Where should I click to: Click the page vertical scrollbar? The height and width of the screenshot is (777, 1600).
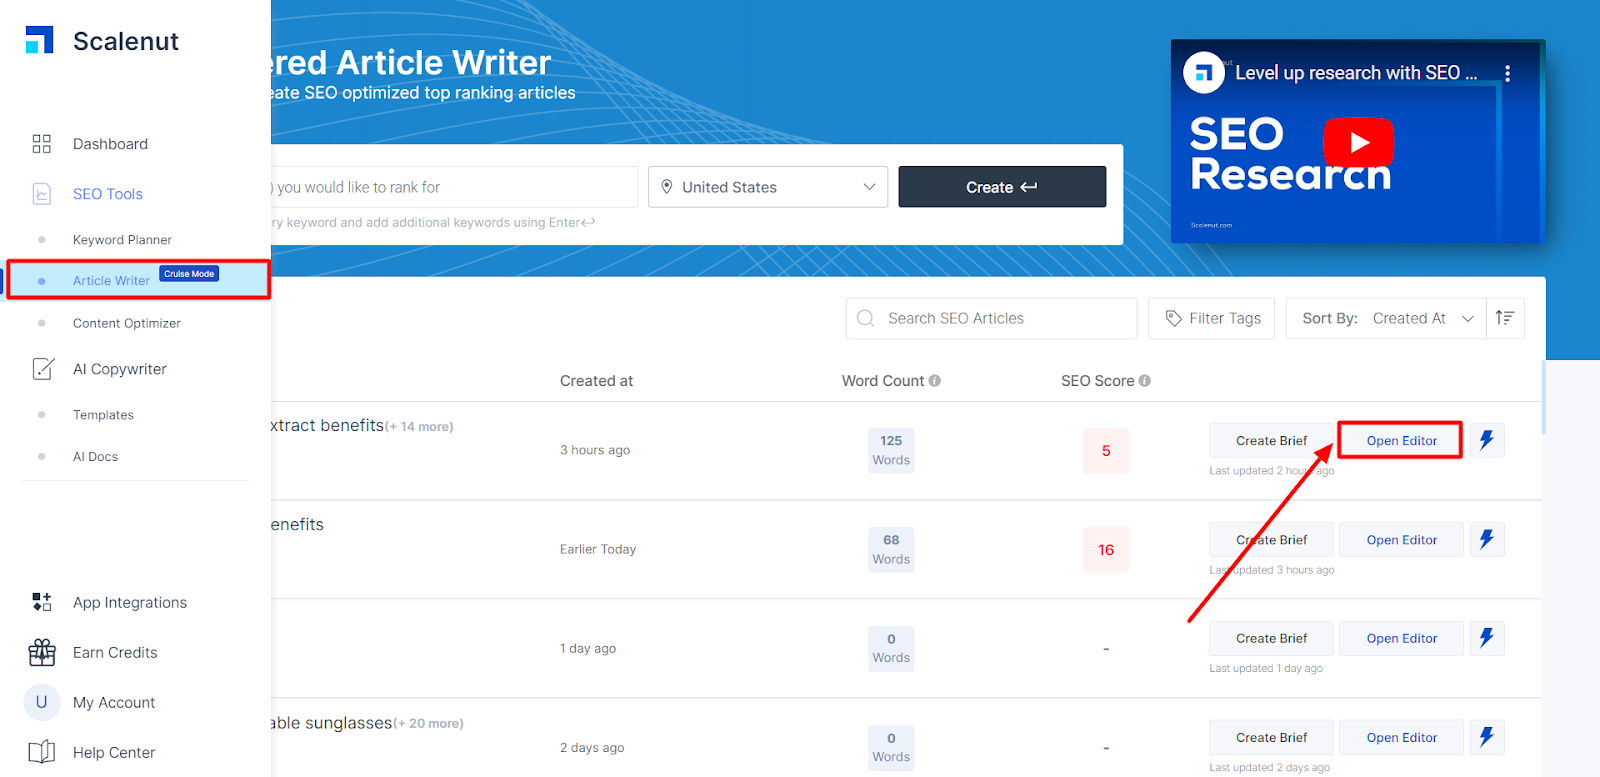[x=1544, y=397]
